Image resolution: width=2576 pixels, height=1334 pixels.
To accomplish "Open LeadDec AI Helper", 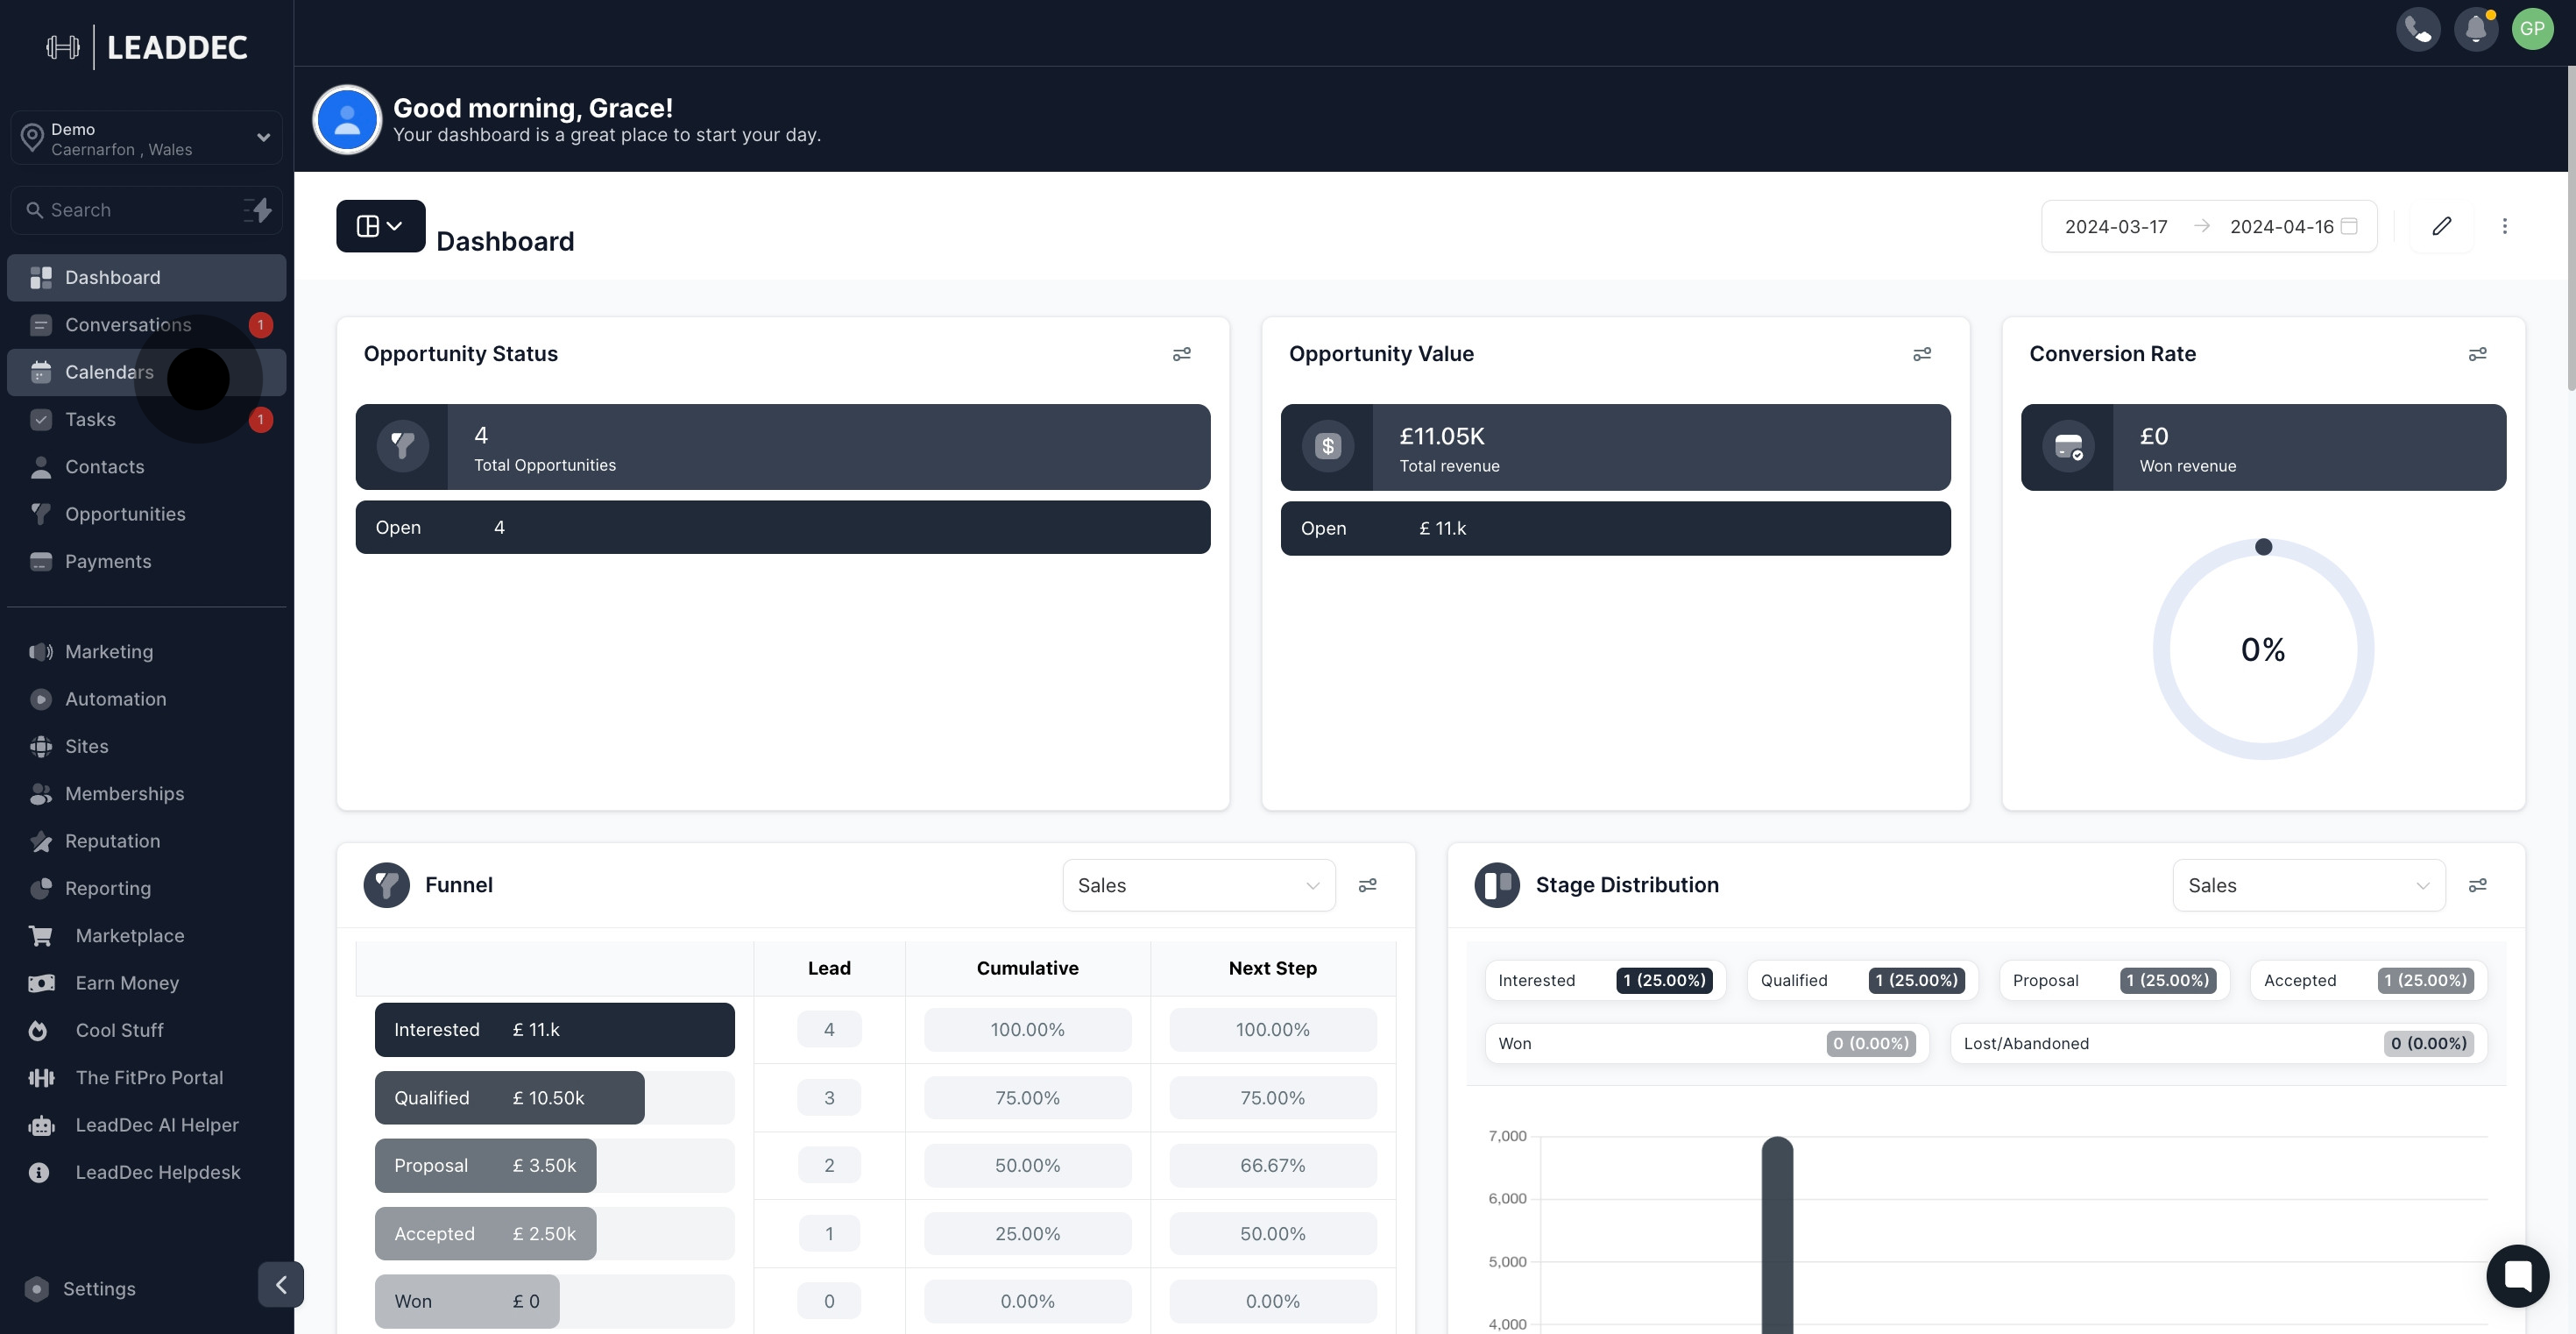I will [146, 1124].
